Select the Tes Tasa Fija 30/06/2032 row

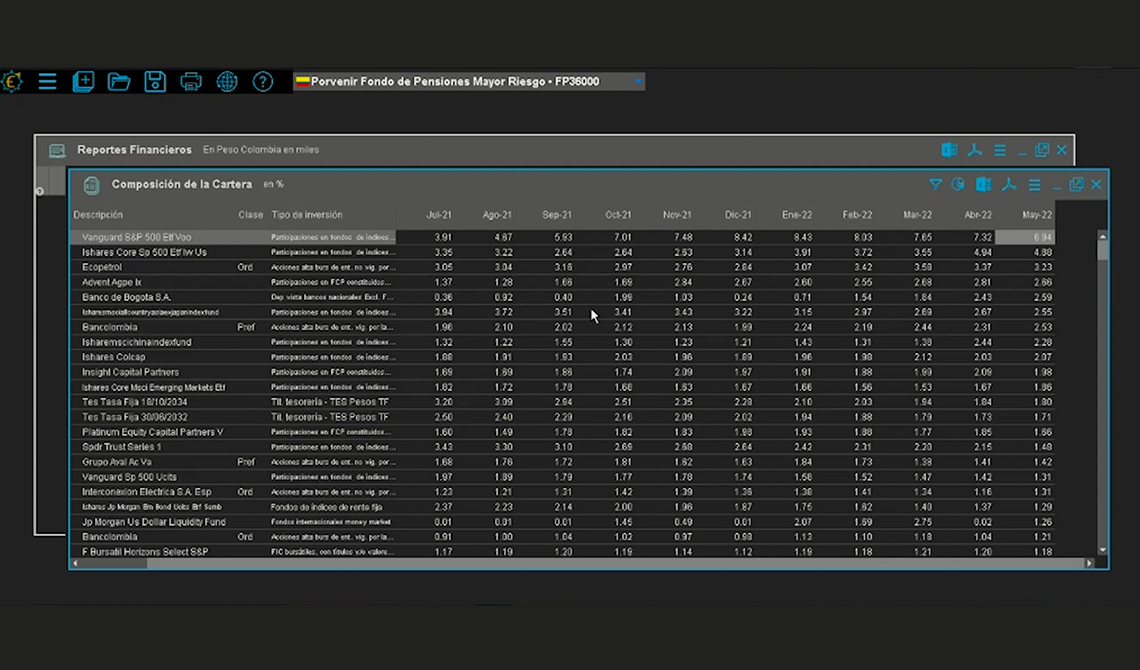pos(562,417)
